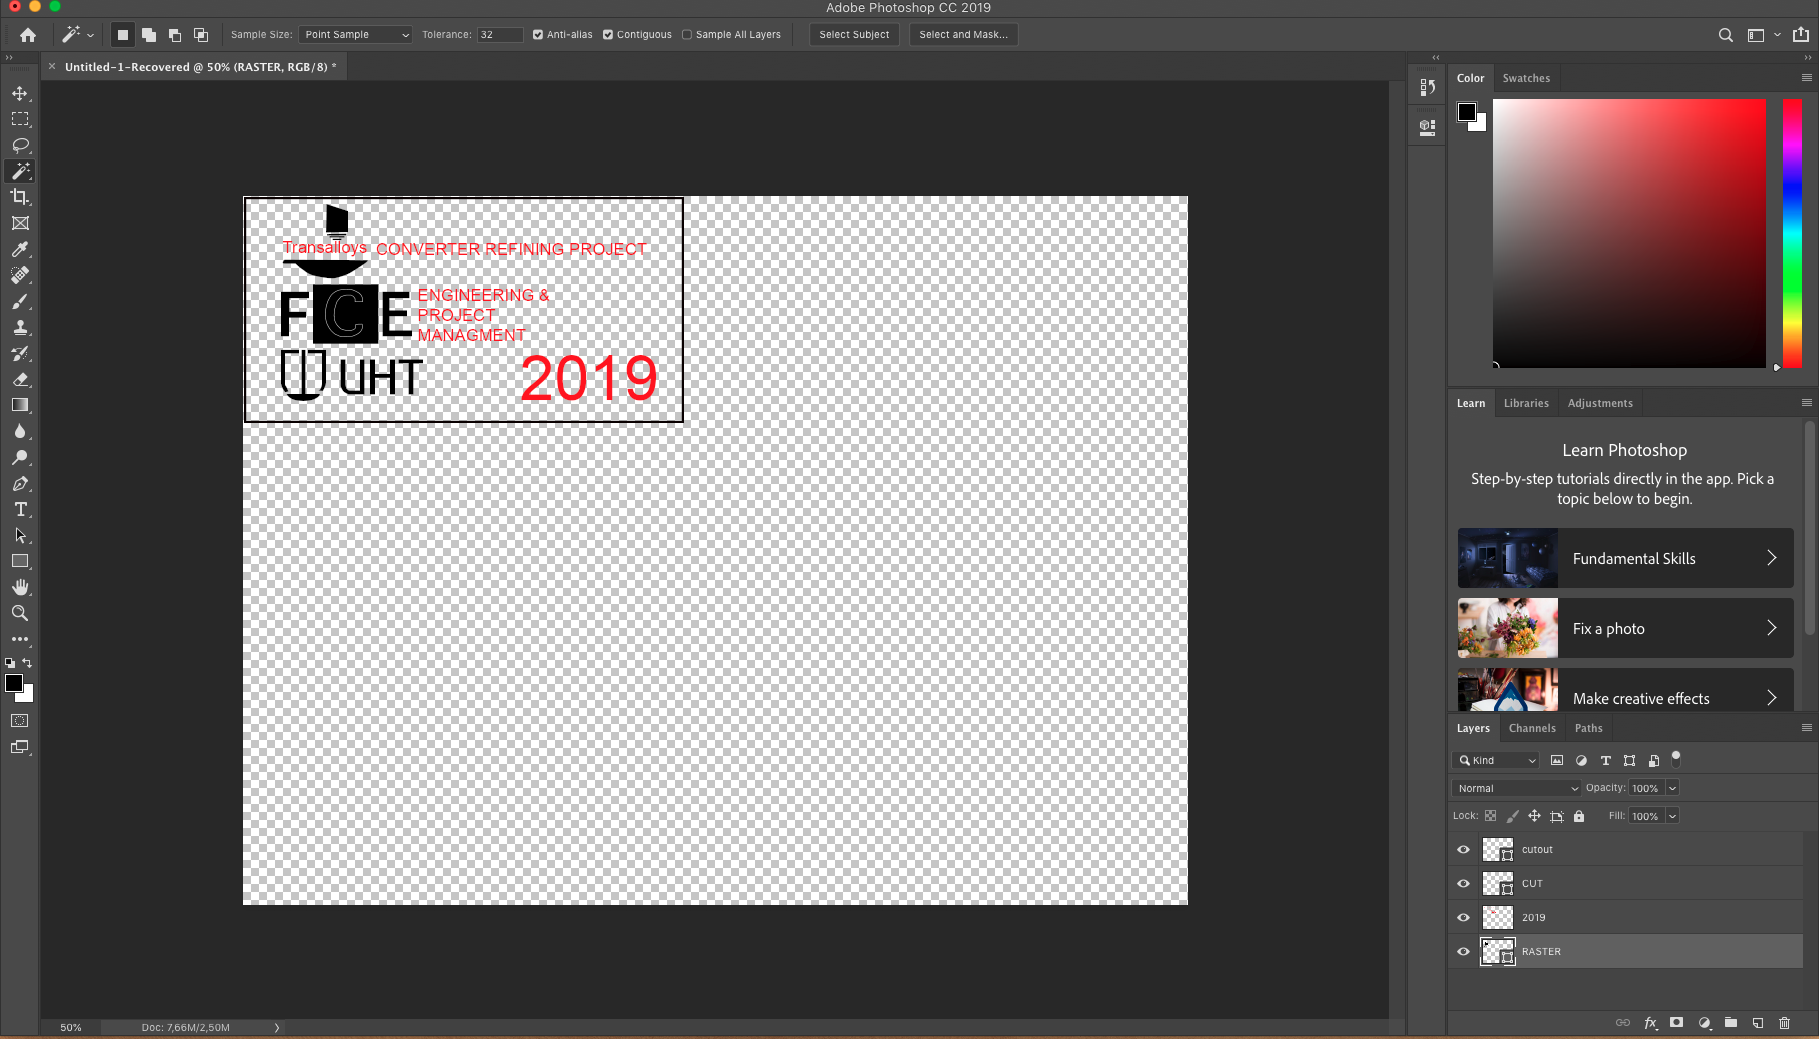Screen dimensions: 1819x1039
Task: Select the Crop tool
Action: pyautogui.click(x=20, y=197)
